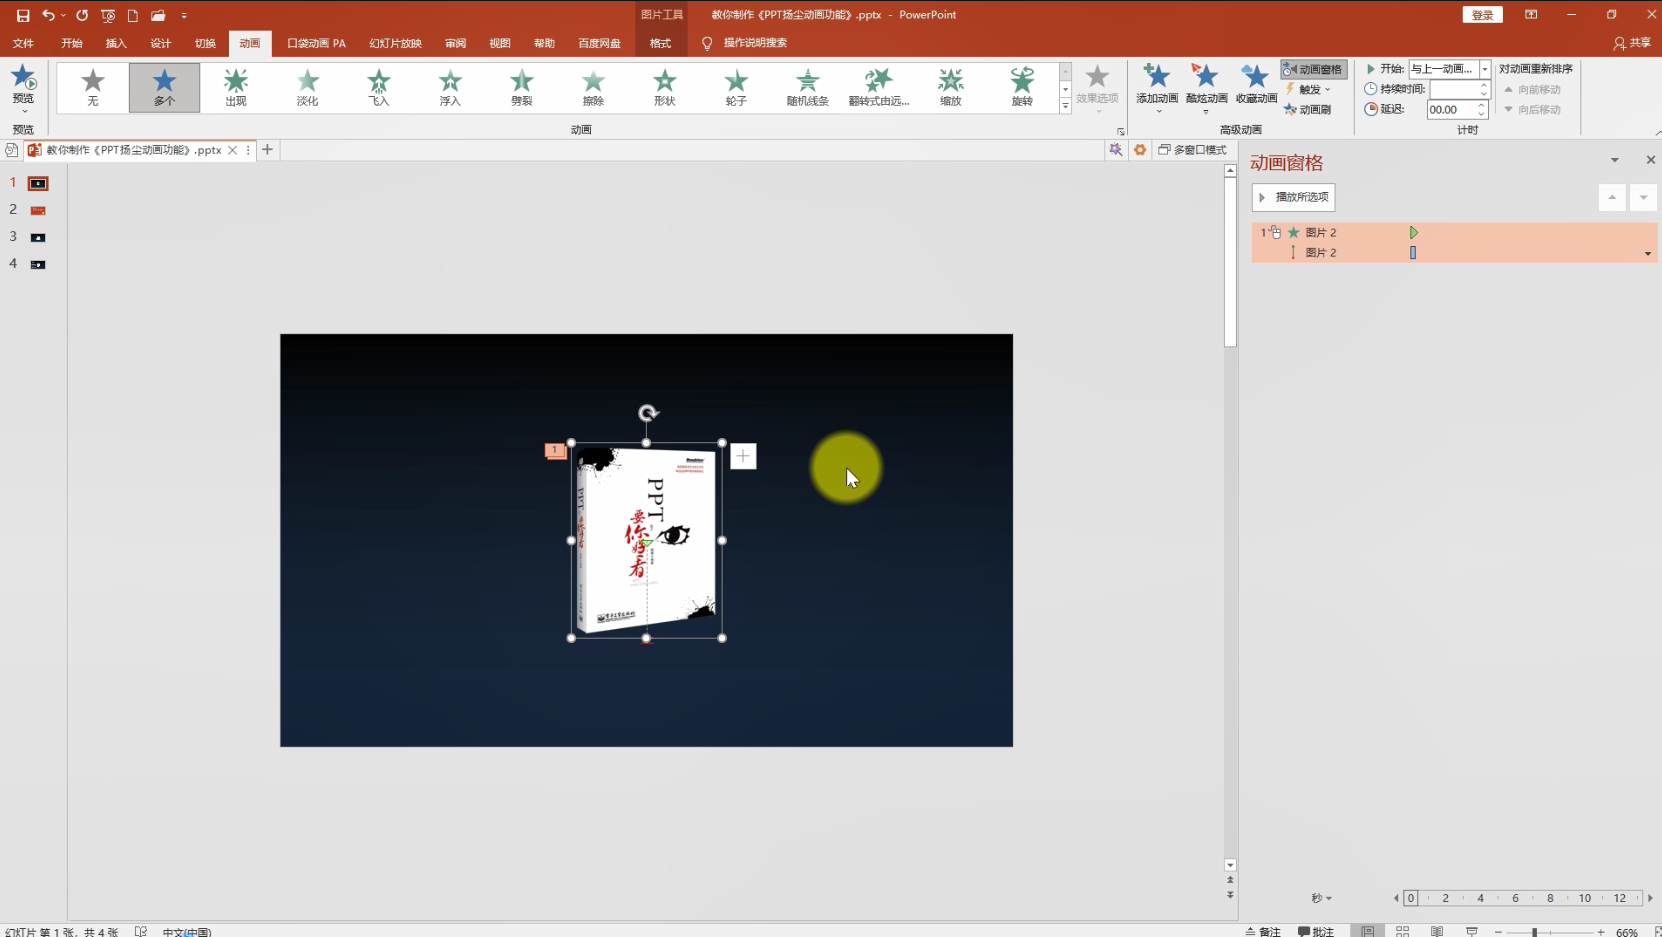Viewport: 1662px width, 937px height.
Task: Save the presentation from the quick access toolbar
Action: pos(22,15)
